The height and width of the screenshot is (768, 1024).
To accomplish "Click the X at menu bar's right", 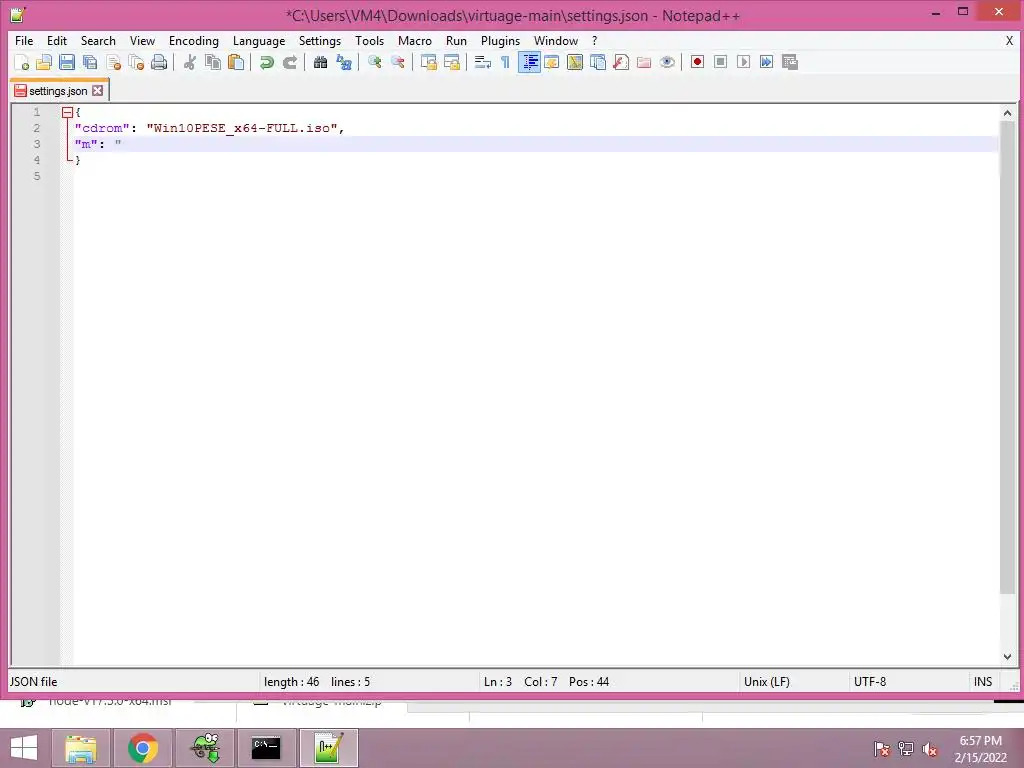I will pyautogui.click(x=1009, y=40).
